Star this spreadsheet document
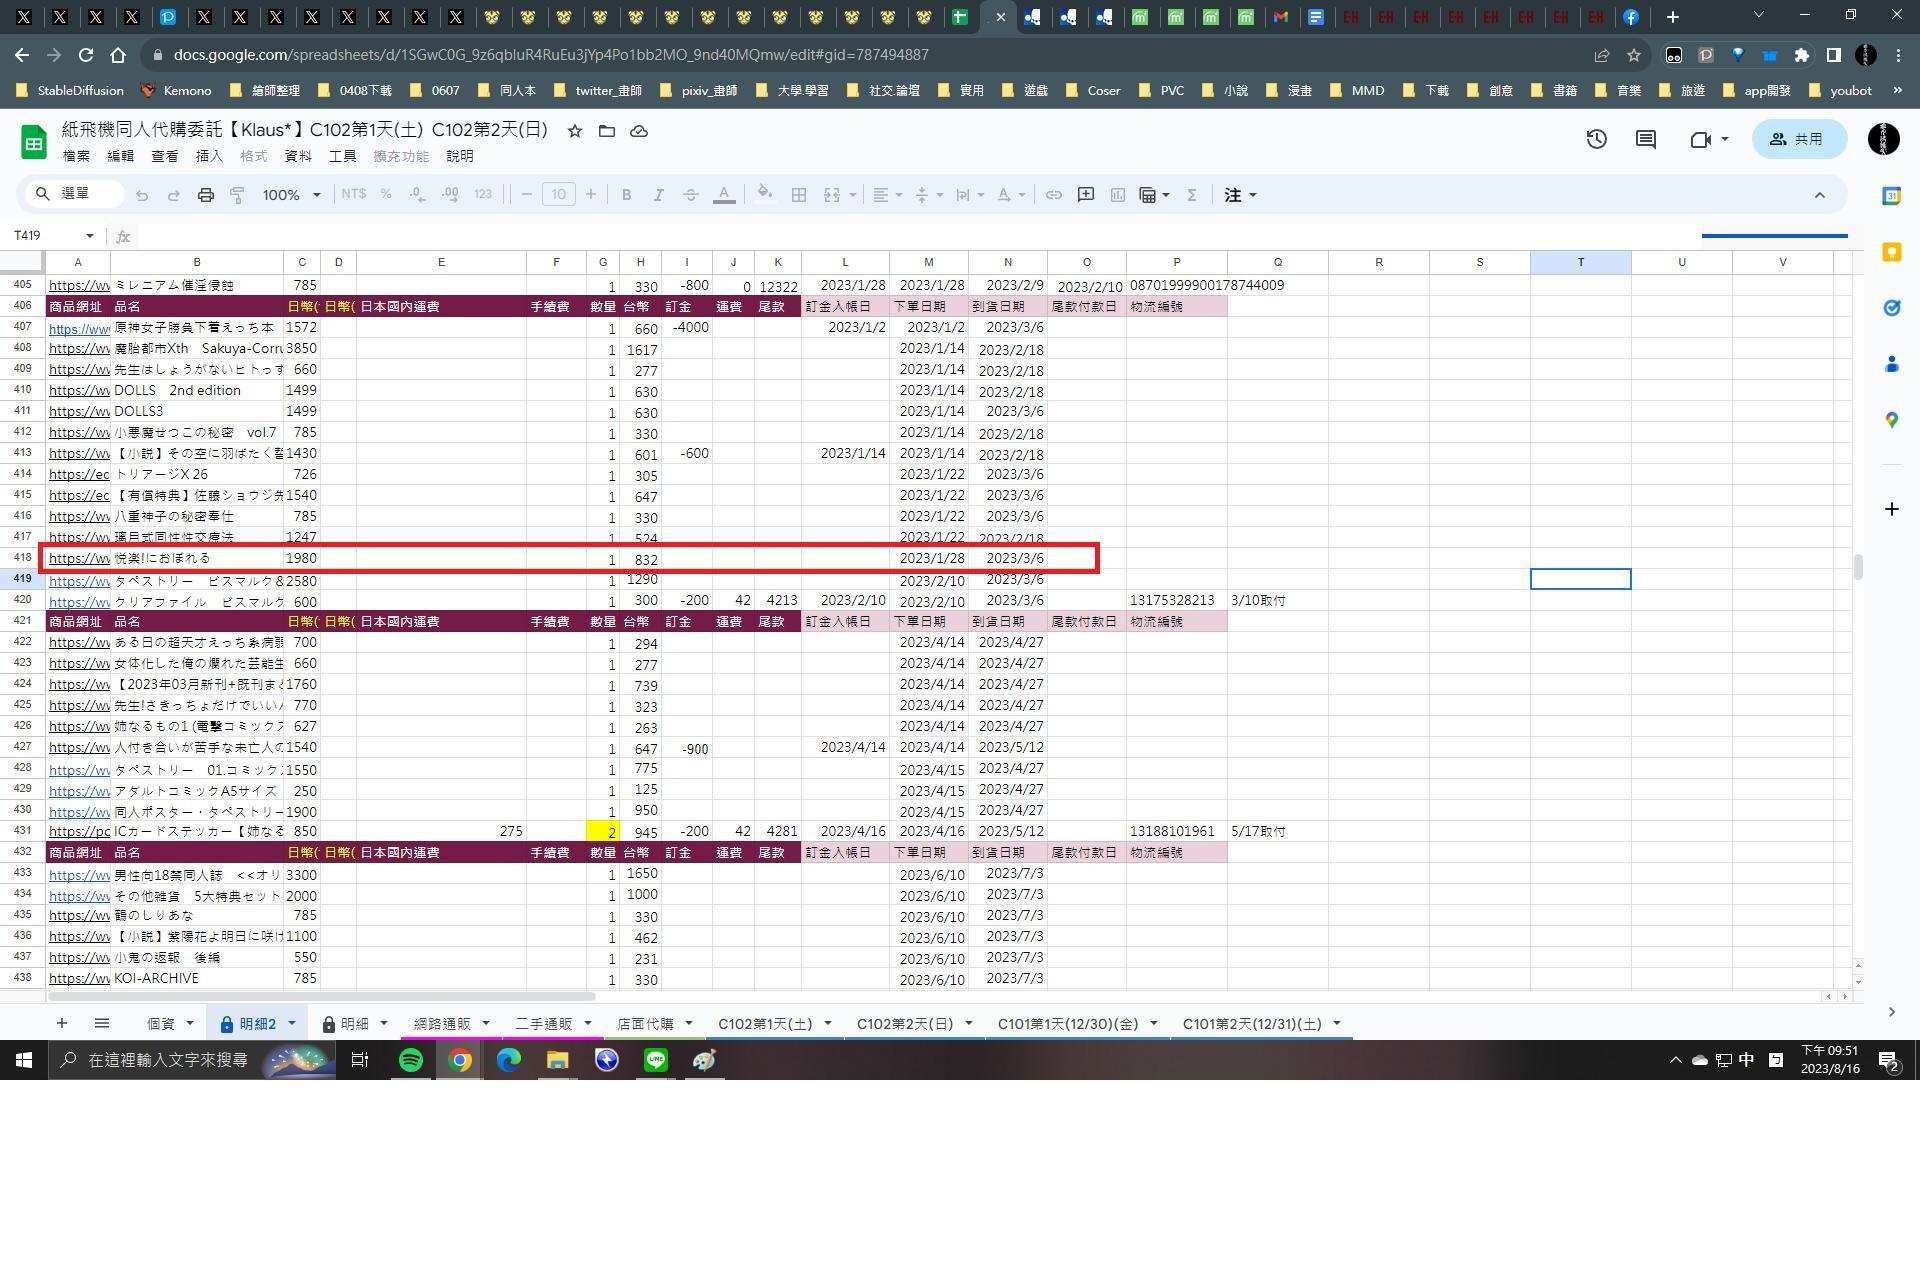Screen dimensions: 1920x1280 [x=574, y=131]
